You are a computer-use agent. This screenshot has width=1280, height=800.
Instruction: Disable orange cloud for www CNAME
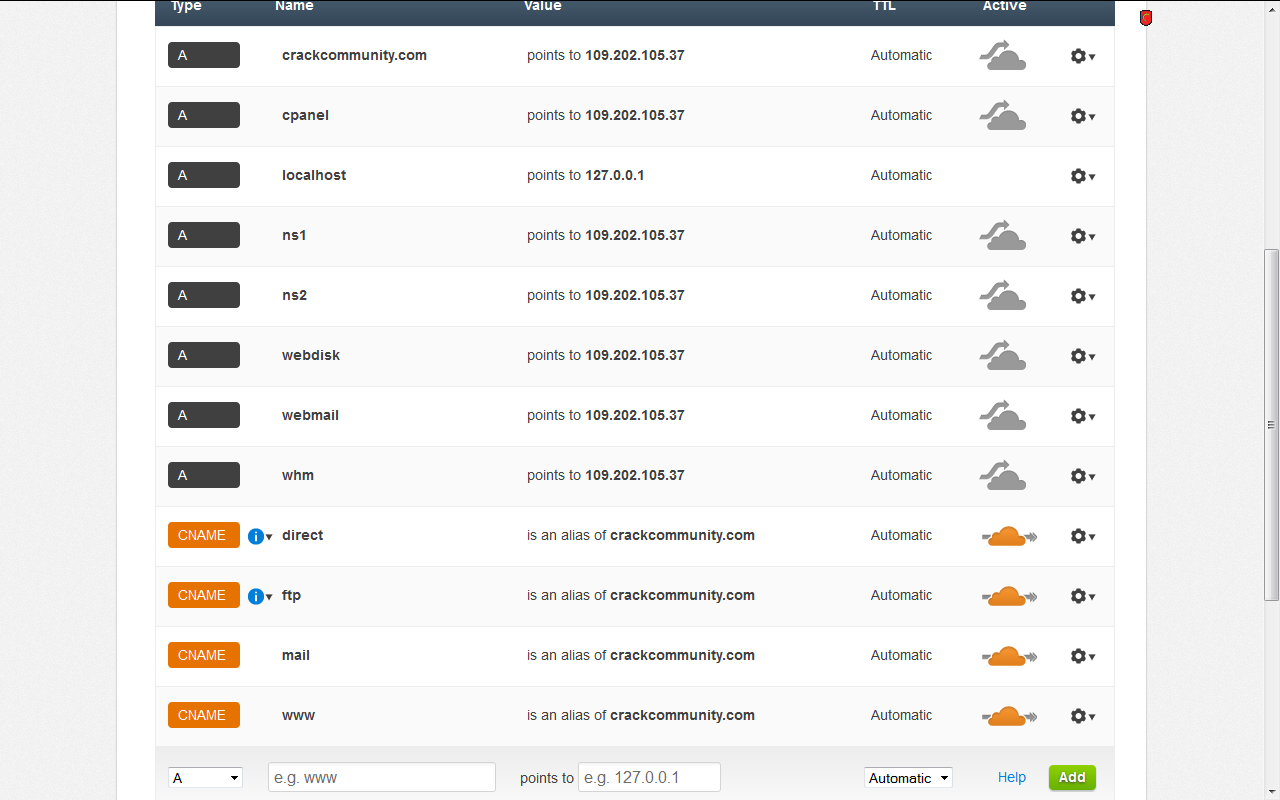coord(1009,717)
